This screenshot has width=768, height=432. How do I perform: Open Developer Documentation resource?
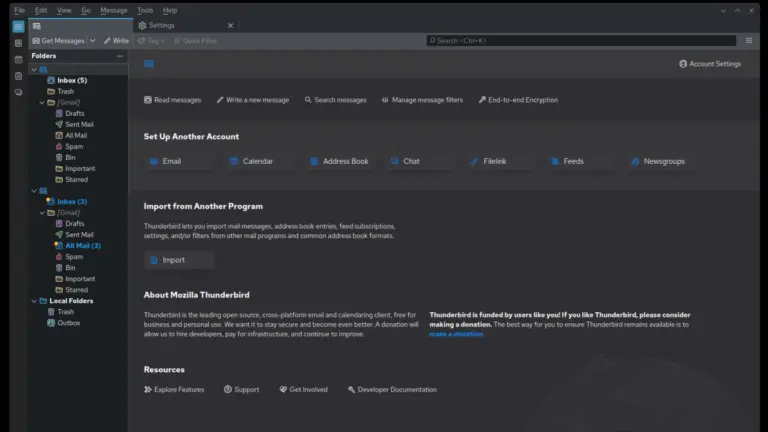click(x=392, y=389)
